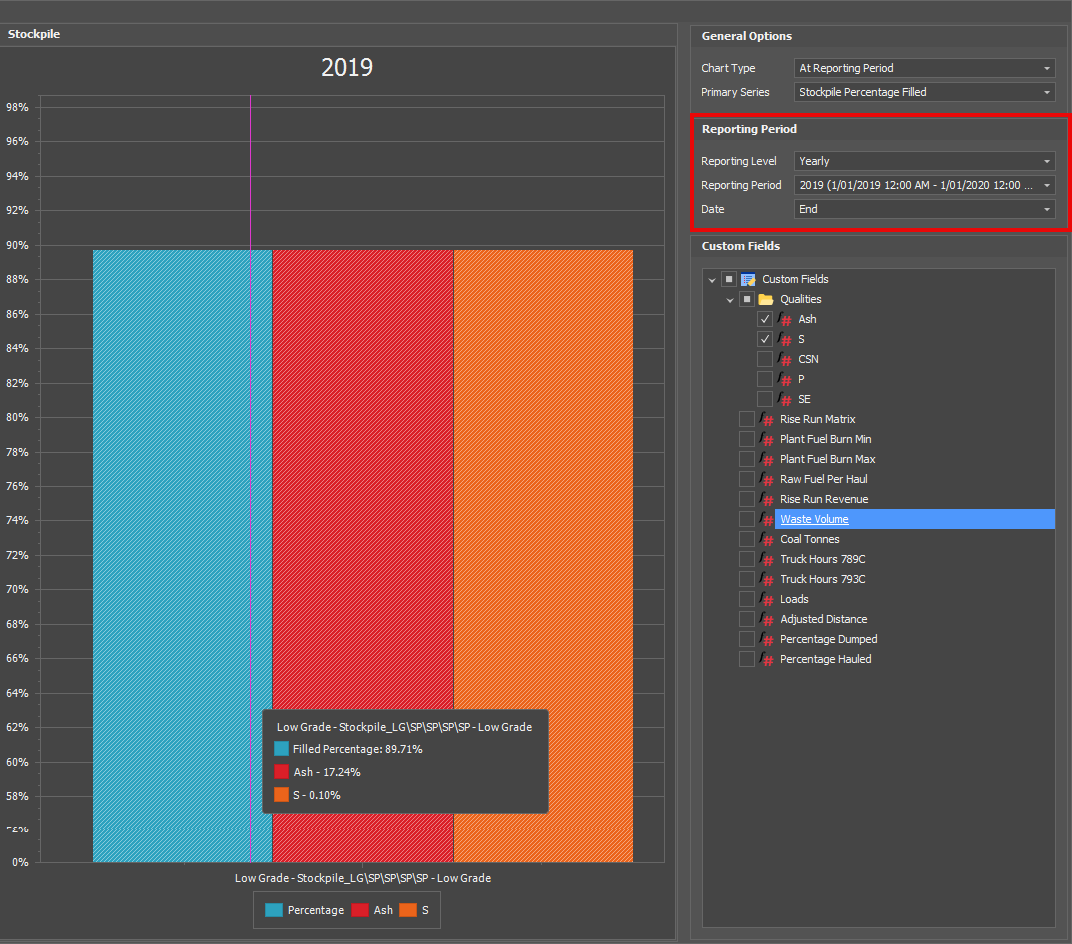Open the Reporting Level dropdown
The height and width of the screenshot is (944, 1072).
click(x=924, y=161)
